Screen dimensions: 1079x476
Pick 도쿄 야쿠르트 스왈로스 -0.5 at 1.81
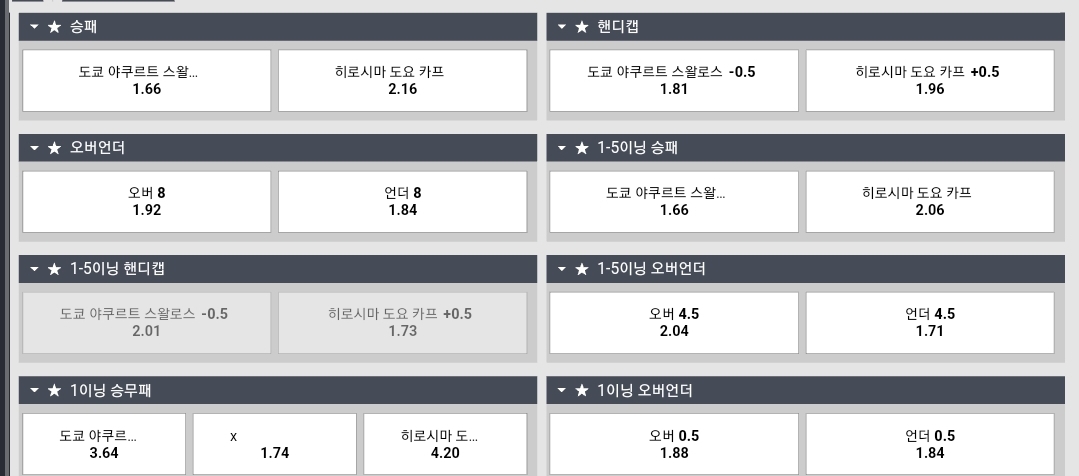point(674,80)
